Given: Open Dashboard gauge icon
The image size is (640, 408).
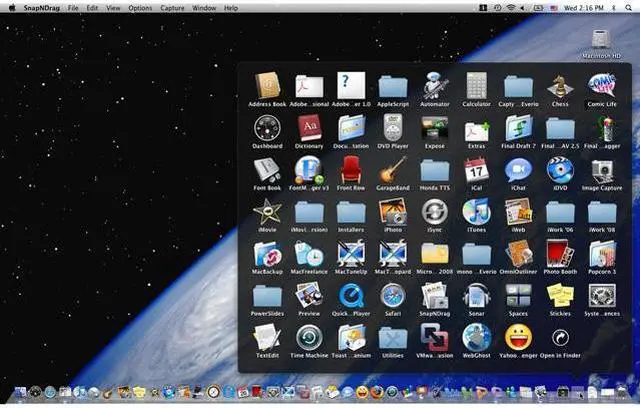Looking at the screenshot, I should pos(267,128).
